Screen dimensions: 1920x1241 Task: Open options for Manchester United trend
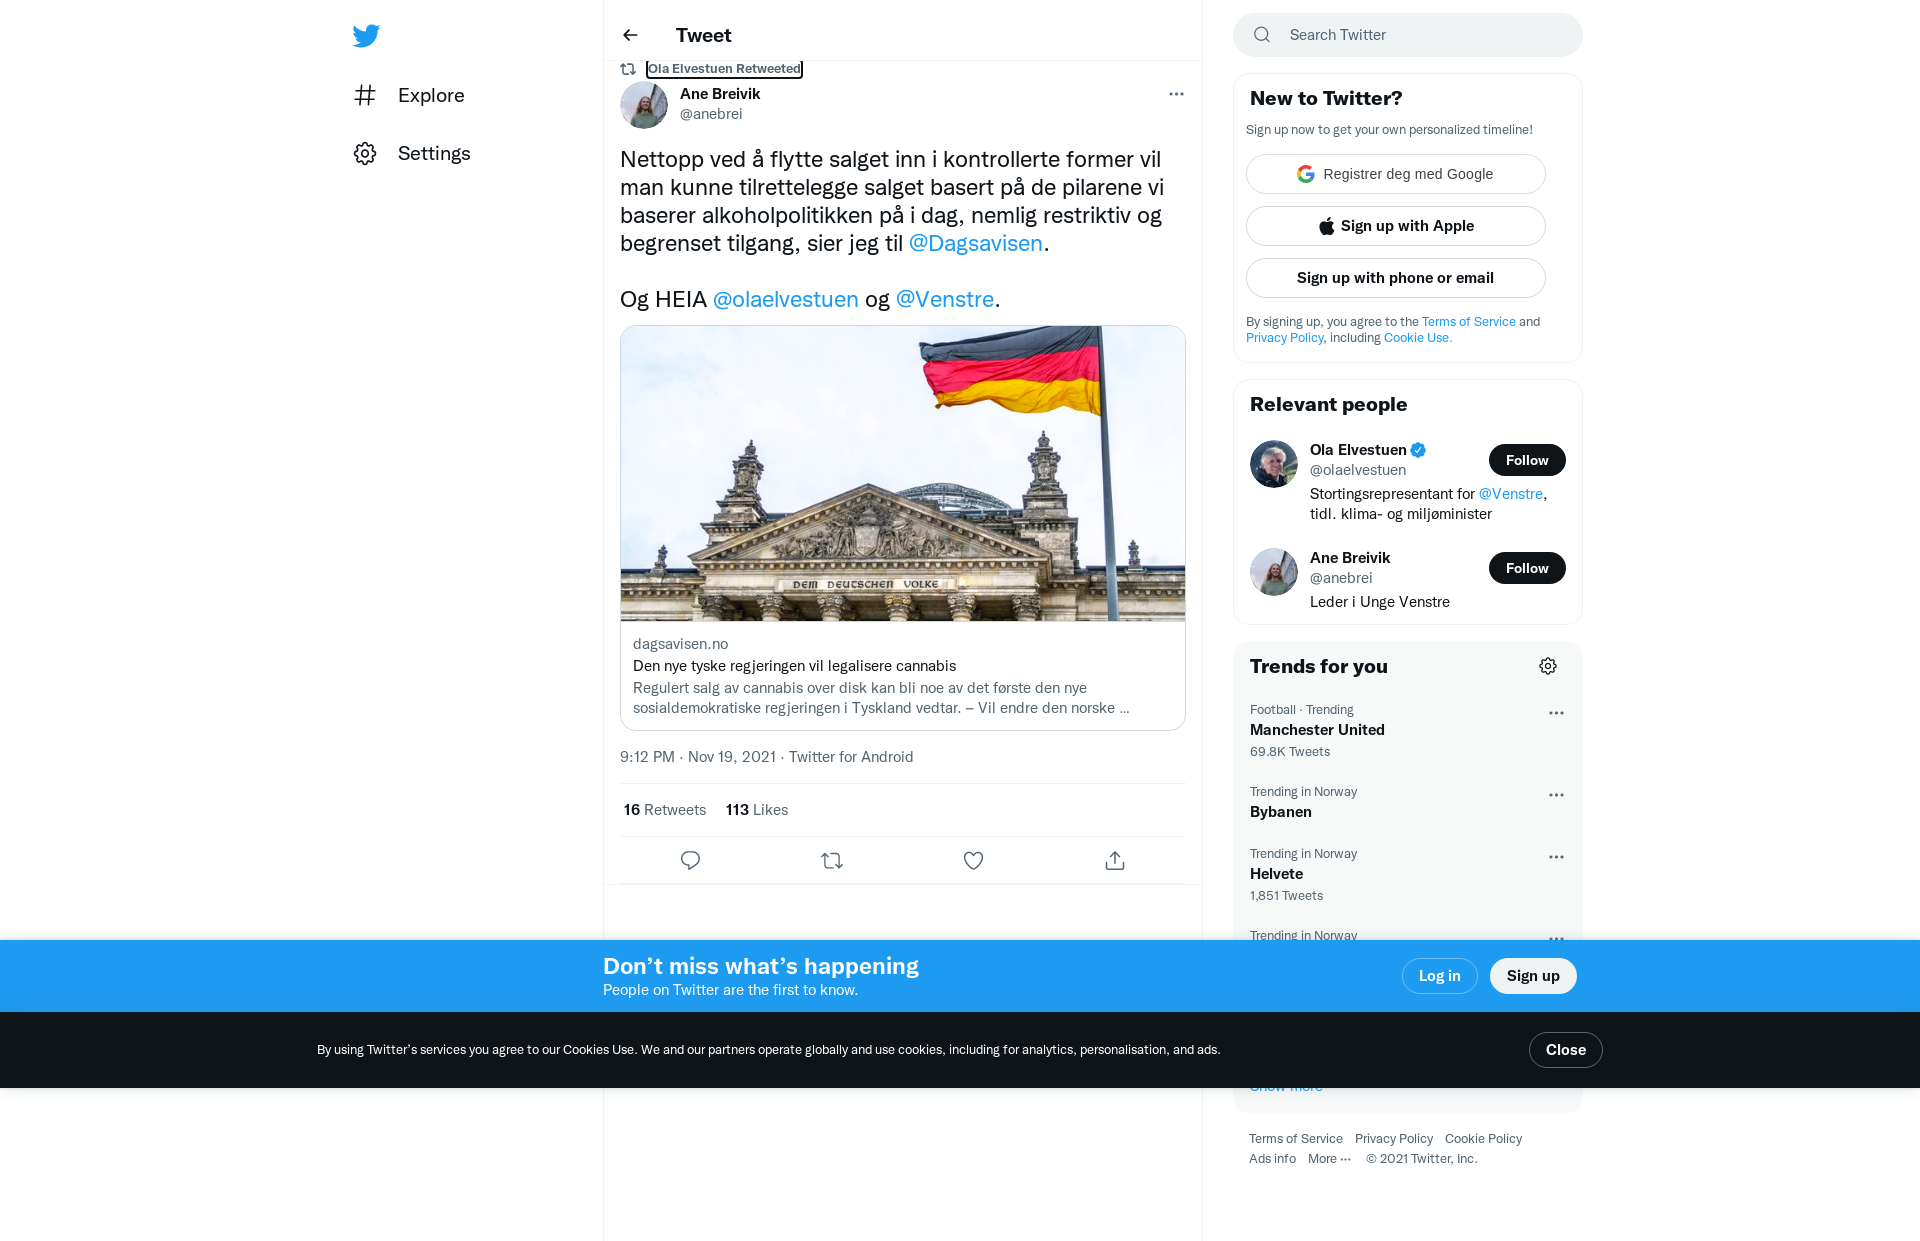(1556, 713)
